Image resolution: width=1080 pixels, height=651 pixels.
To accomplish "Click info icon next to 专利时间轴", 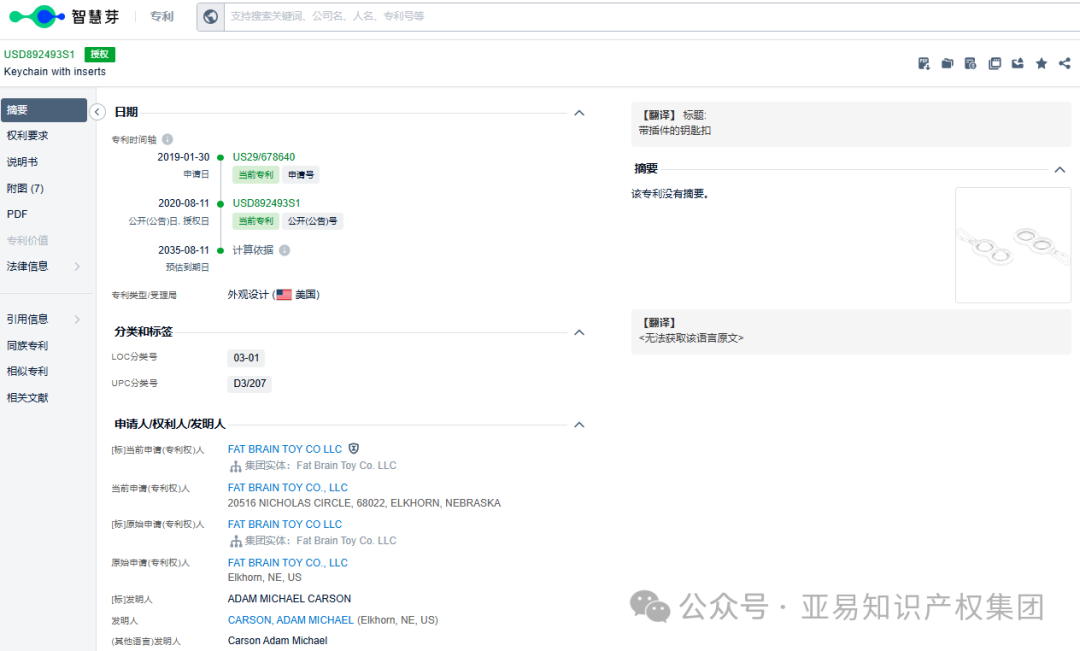I will [x=167, y=139].
